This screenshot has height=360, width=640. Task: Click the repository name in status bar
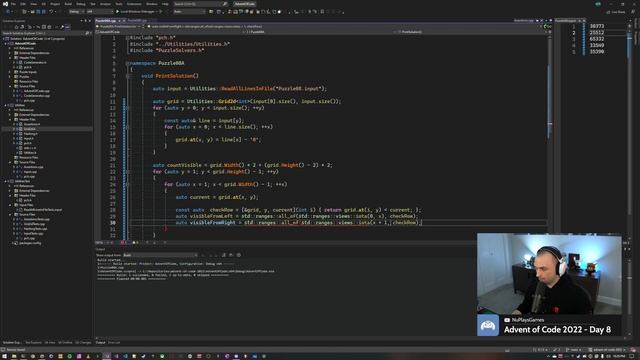pyautogui.click(x=608, y=350)
